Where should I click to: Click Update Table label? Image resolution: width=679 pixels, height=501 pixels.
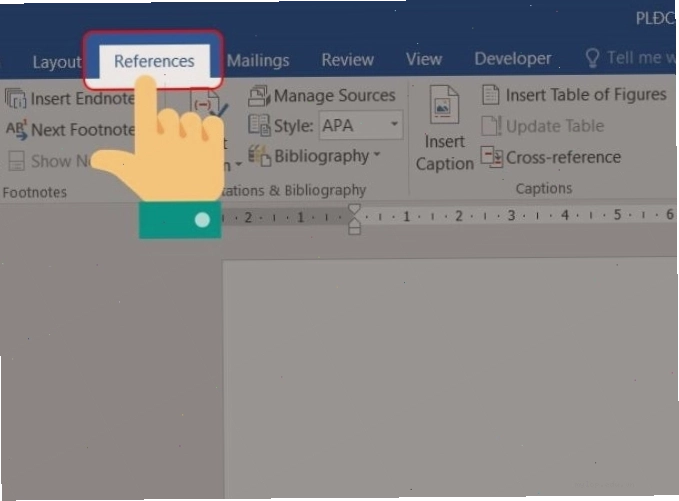coord(555,126)
